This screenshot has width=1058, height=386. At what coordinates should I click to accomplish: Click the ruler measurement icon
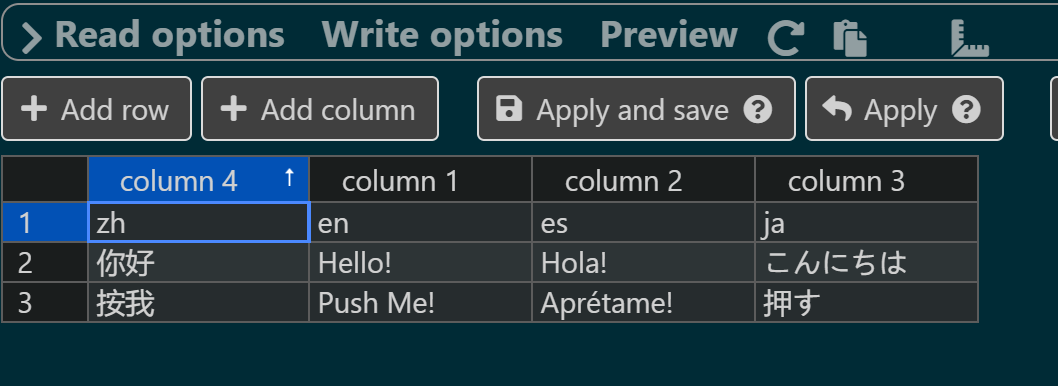(970, 38)
